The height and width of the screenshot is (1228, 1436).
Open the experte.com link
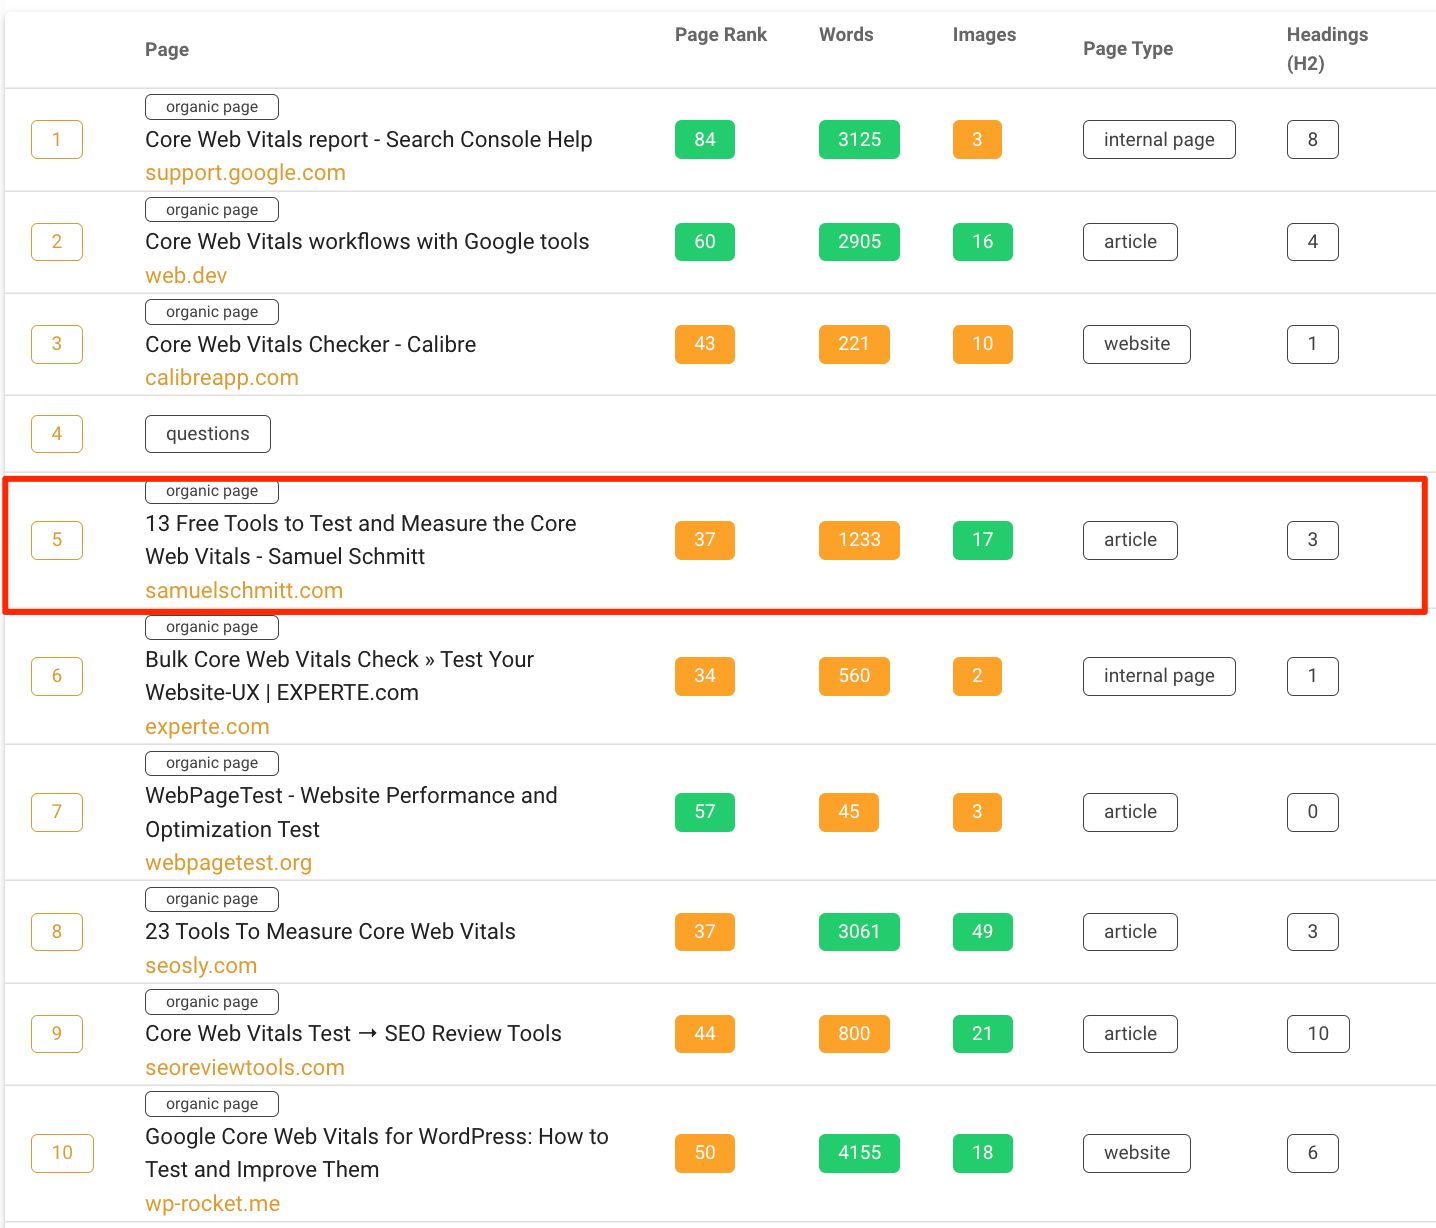pos(207,727)
